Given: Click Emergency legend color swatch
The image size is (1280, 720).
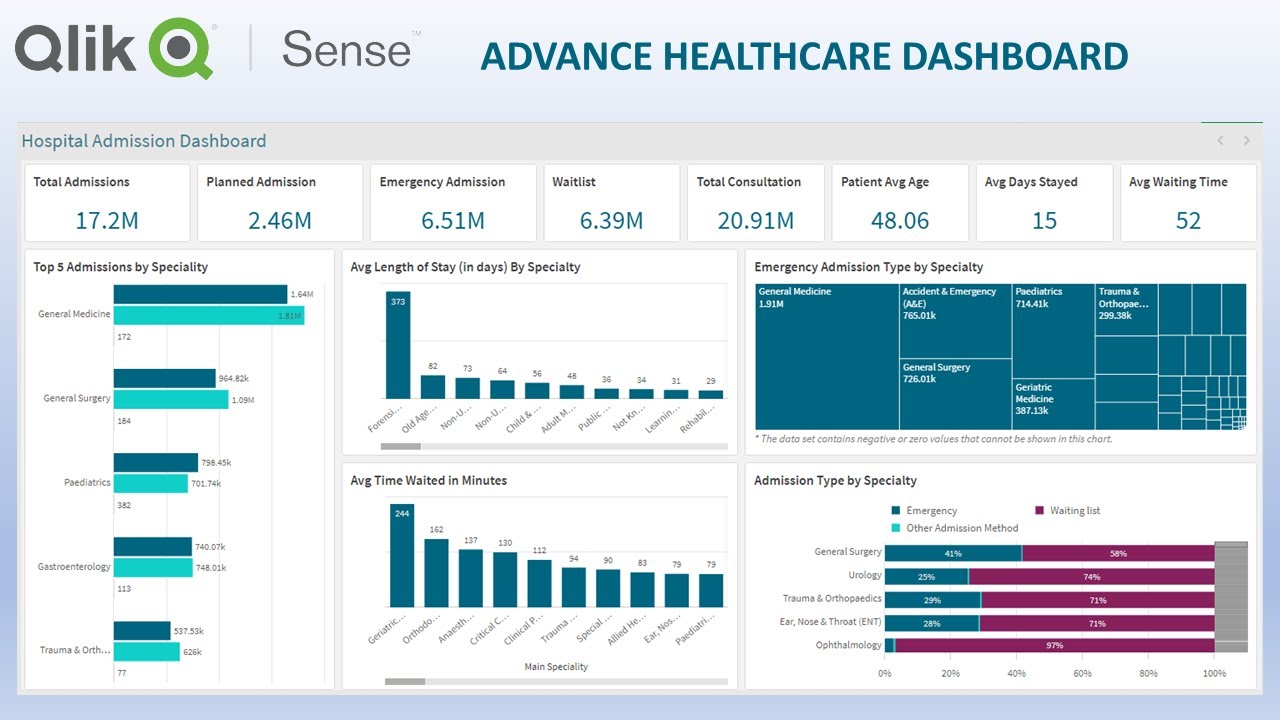Looking at the screenshot, I should (x=896, y=511).
